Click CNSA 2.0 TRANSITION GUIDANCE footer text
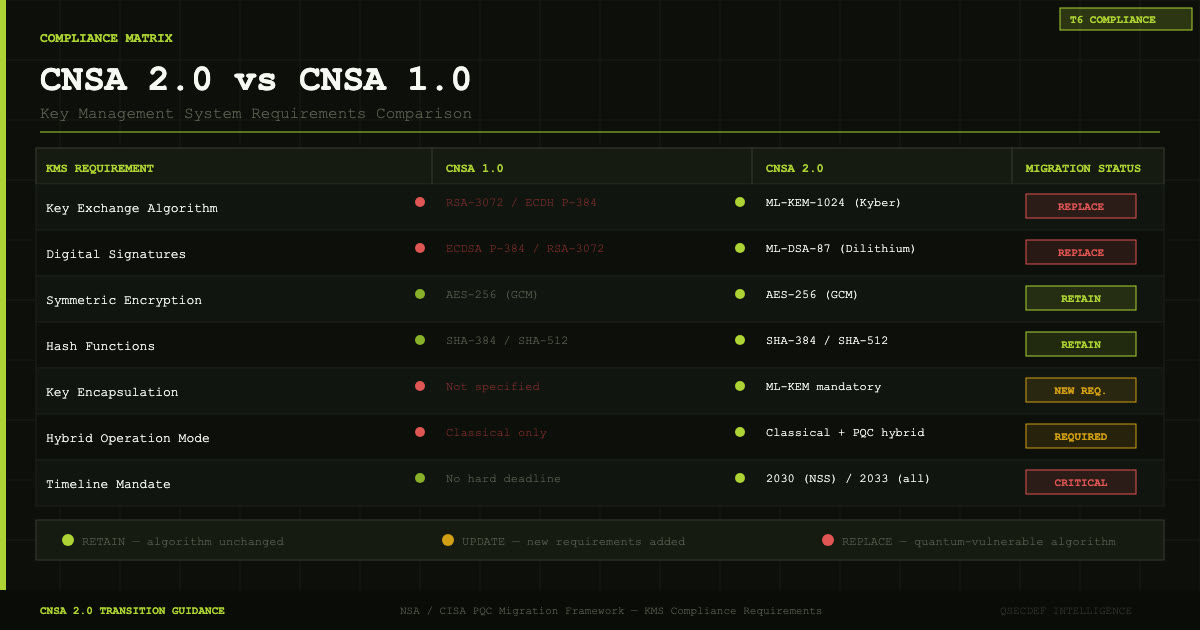This screenshot has width=1200, height=630. point(132,610)
